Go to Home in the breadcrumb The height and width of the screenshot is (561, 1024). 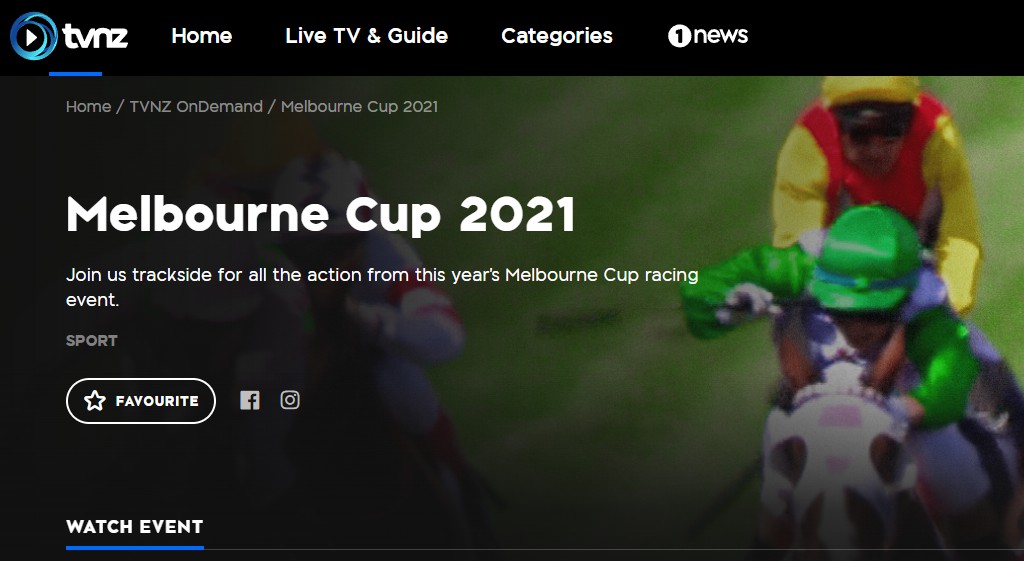pyautogui.click(x=88, y=106)
